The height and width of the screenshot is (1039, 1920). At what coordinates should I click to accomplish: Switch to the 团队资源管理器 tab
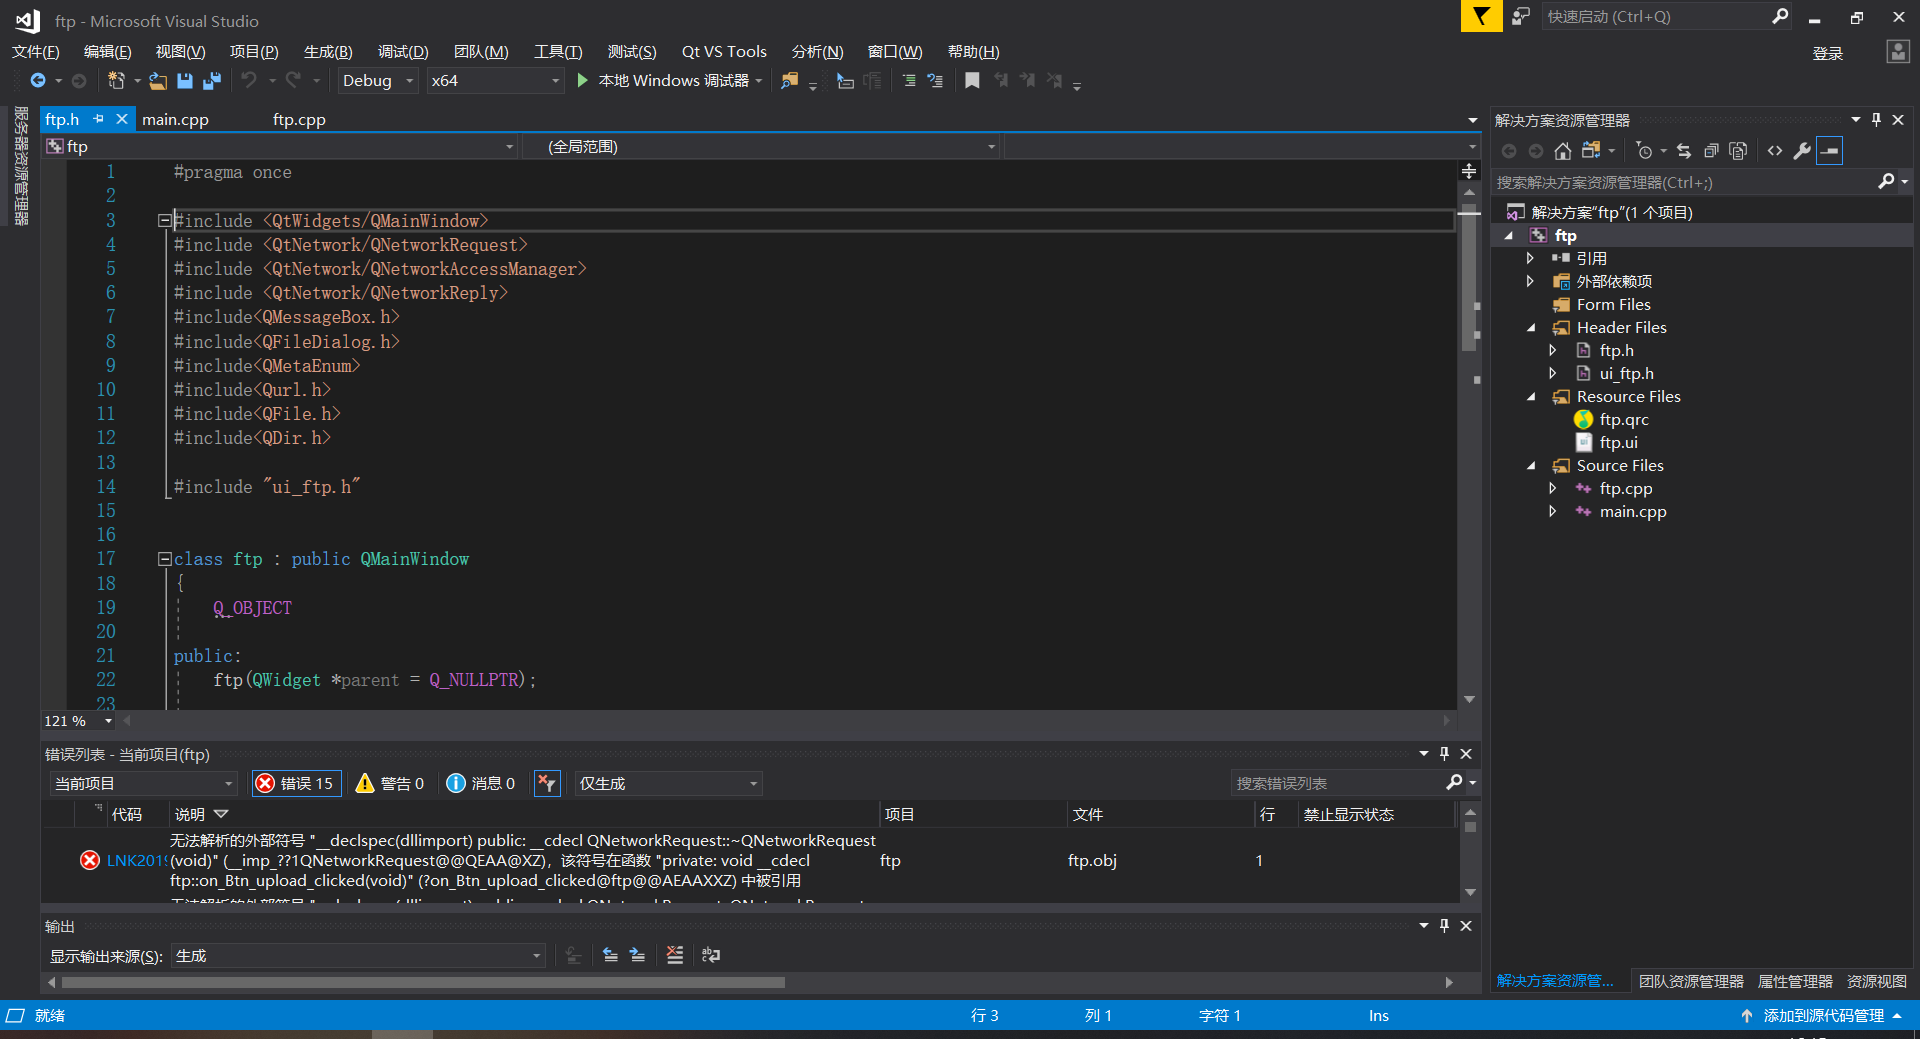click(1691, 982)
